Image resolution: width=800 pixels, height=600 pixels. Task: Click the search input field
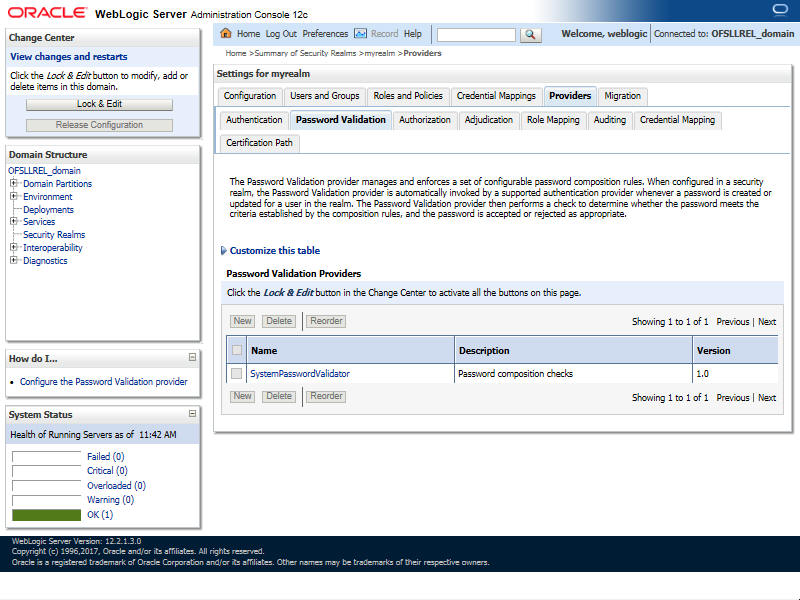click(477, 35)
